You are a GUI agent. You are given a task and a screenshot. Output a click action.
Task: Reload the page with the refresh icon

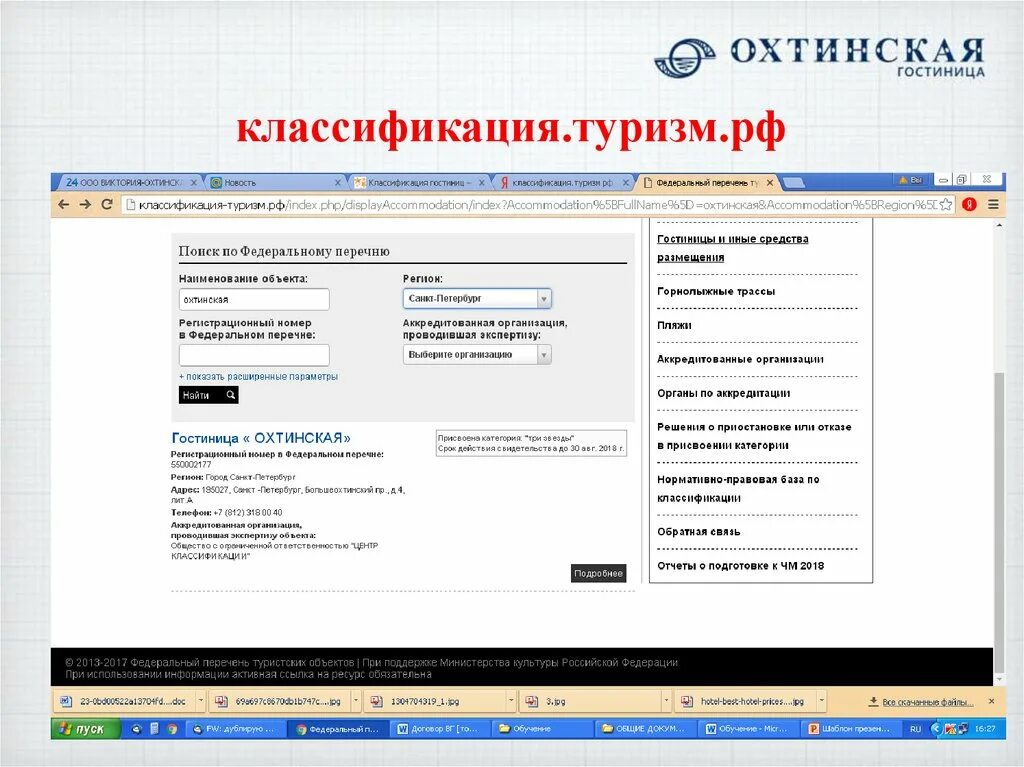pyautogui.click(x=107, y=204)
